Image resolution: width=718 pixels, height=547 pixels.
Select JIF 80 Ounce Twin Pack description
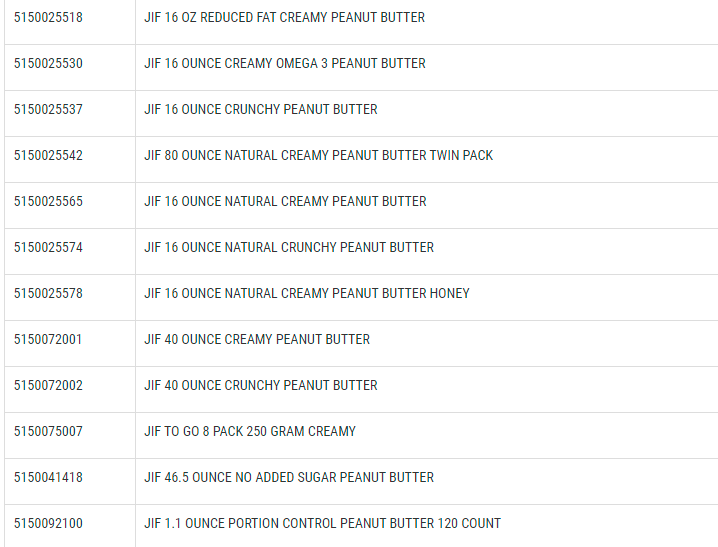coord(318,156)
